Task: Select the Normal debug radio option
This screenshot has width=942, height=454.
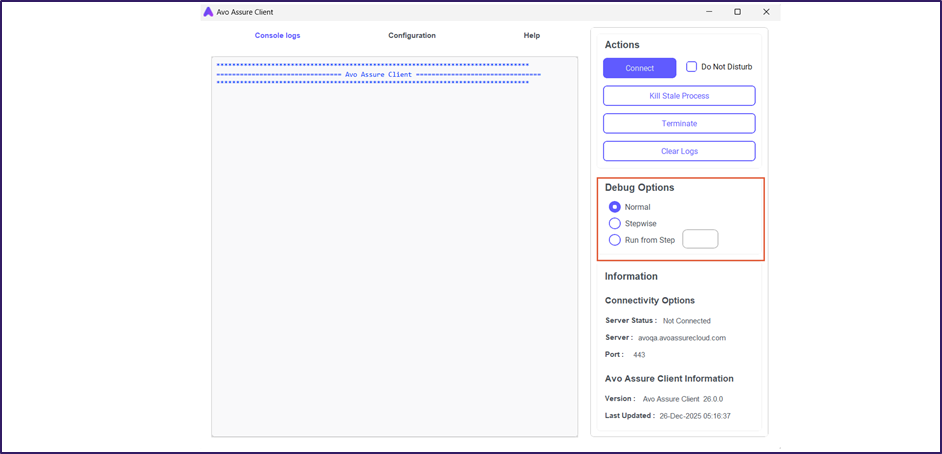Action: point(615,207)
